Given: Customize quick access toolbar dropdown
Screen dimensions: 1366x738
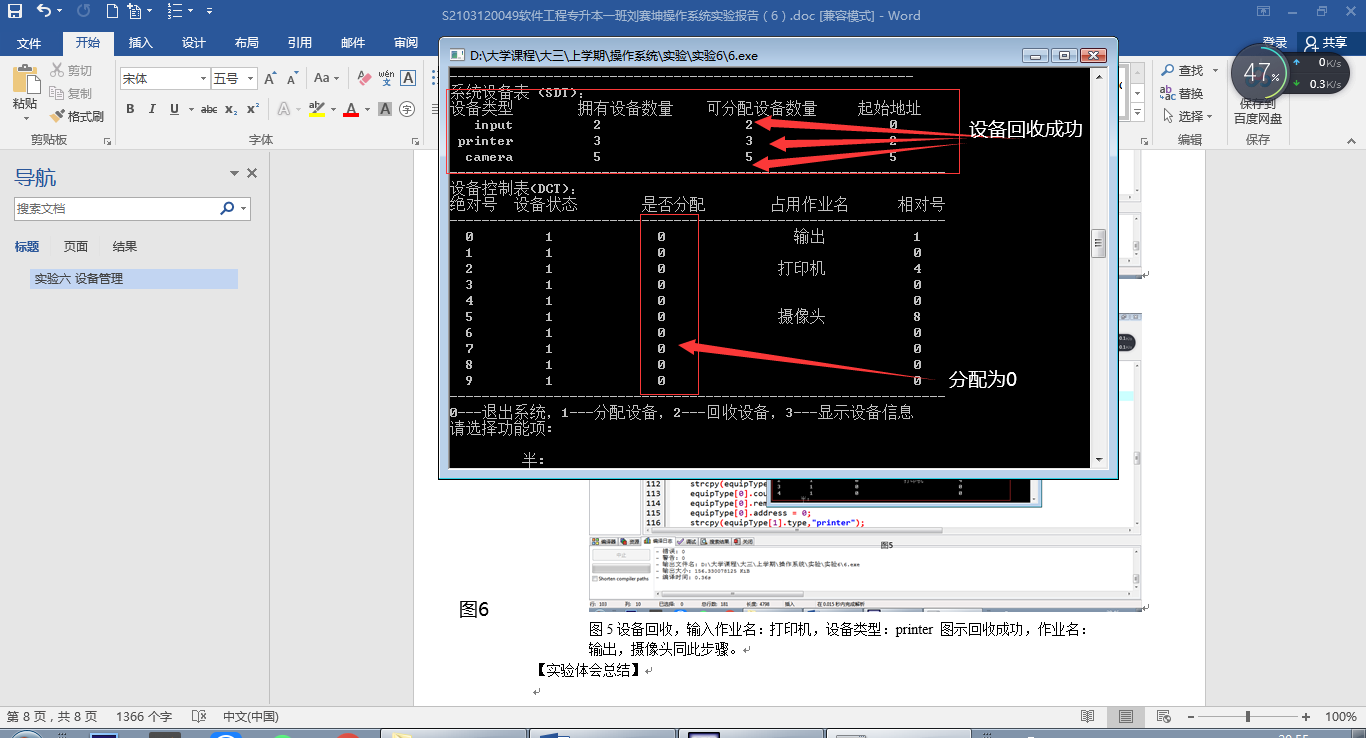Looking at the screenshot, I should 209,12.
